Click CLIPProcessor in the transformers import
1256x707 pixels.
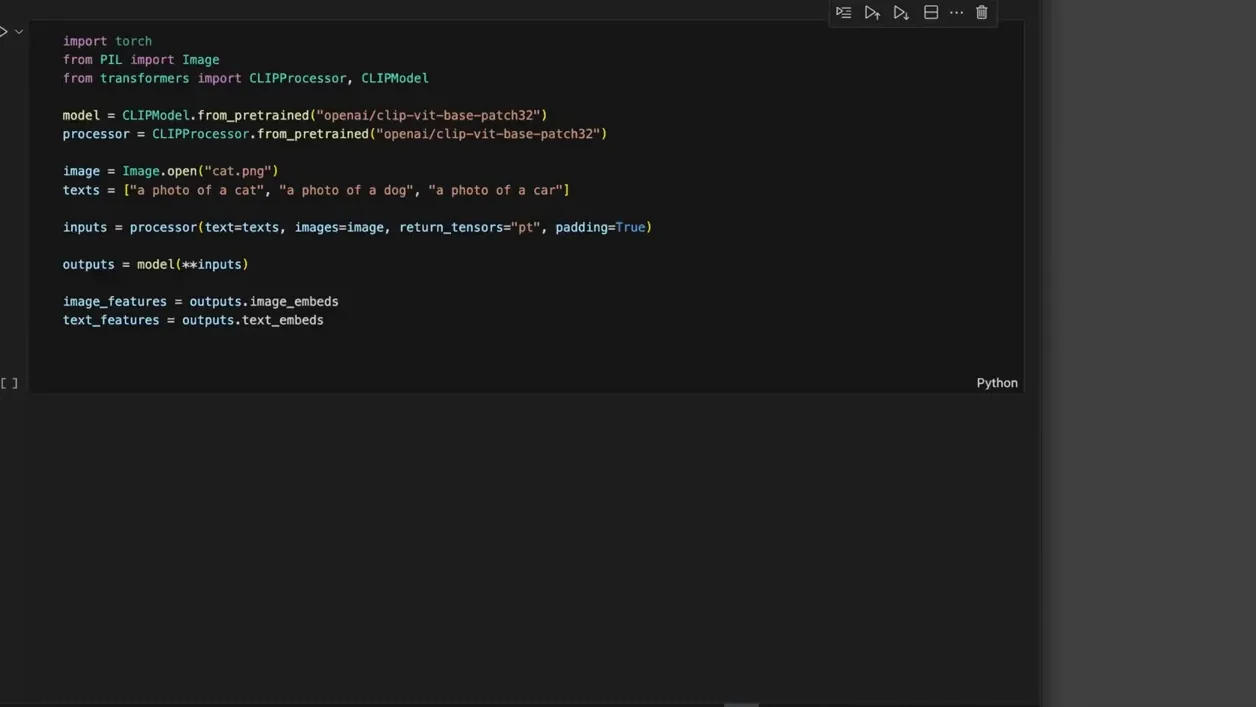pyautogui.click(x=297, y=78)
